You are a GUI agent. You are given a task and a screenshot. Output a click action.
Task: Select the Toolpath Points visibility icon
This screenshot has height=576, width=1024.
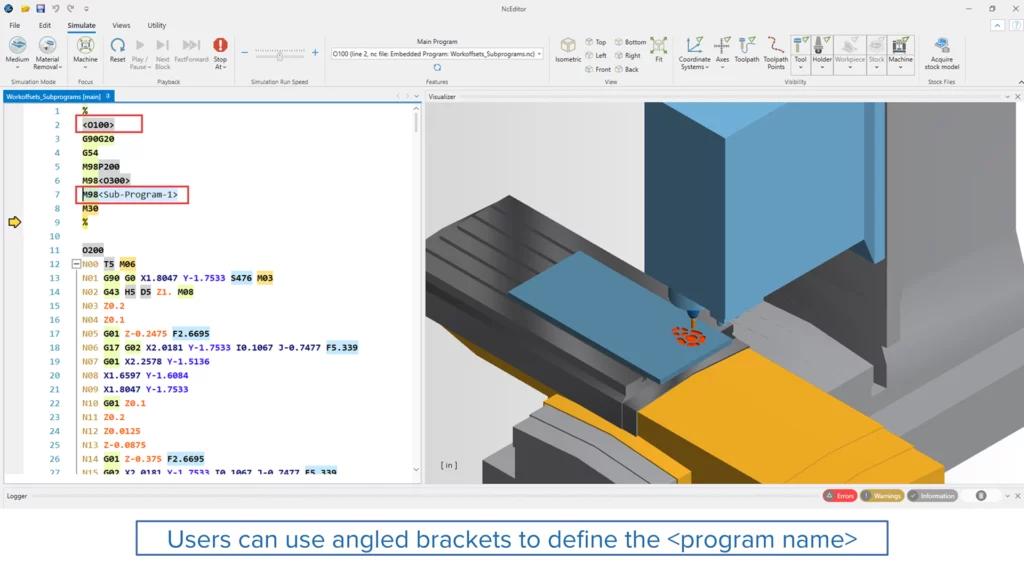775,48
